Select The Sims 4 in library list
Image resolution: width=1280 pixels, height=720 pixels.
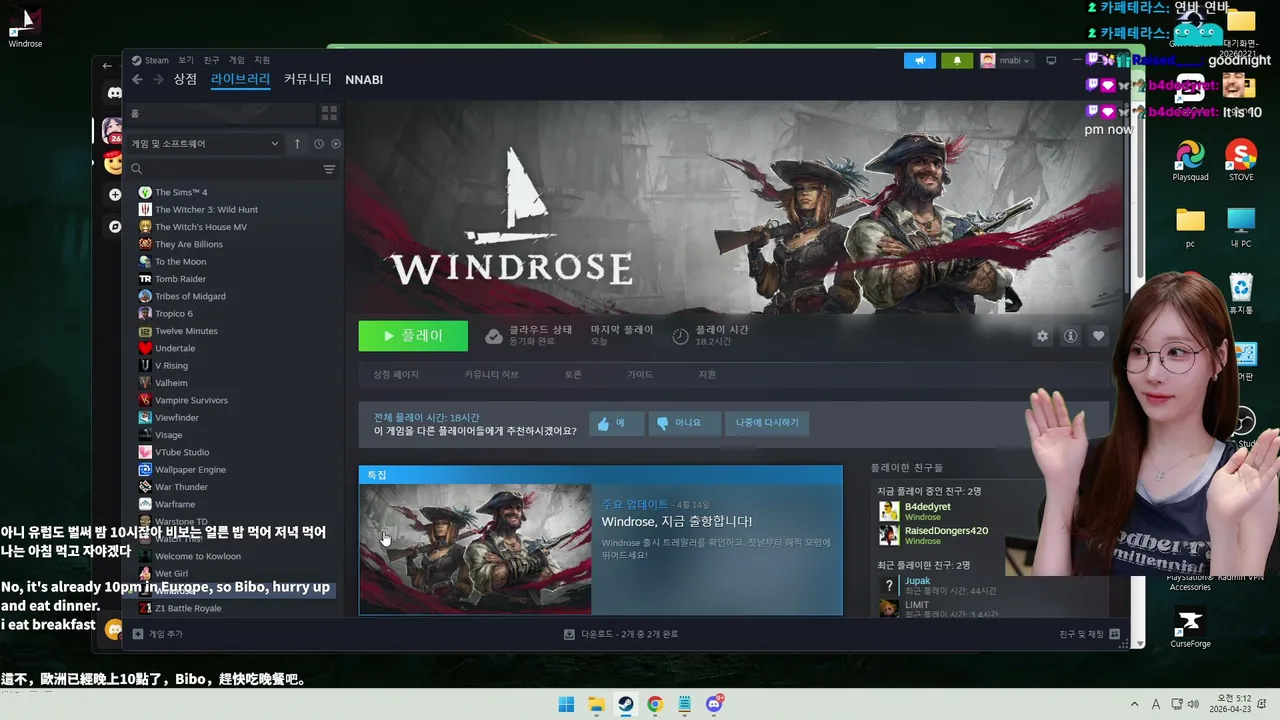[181, 192]
